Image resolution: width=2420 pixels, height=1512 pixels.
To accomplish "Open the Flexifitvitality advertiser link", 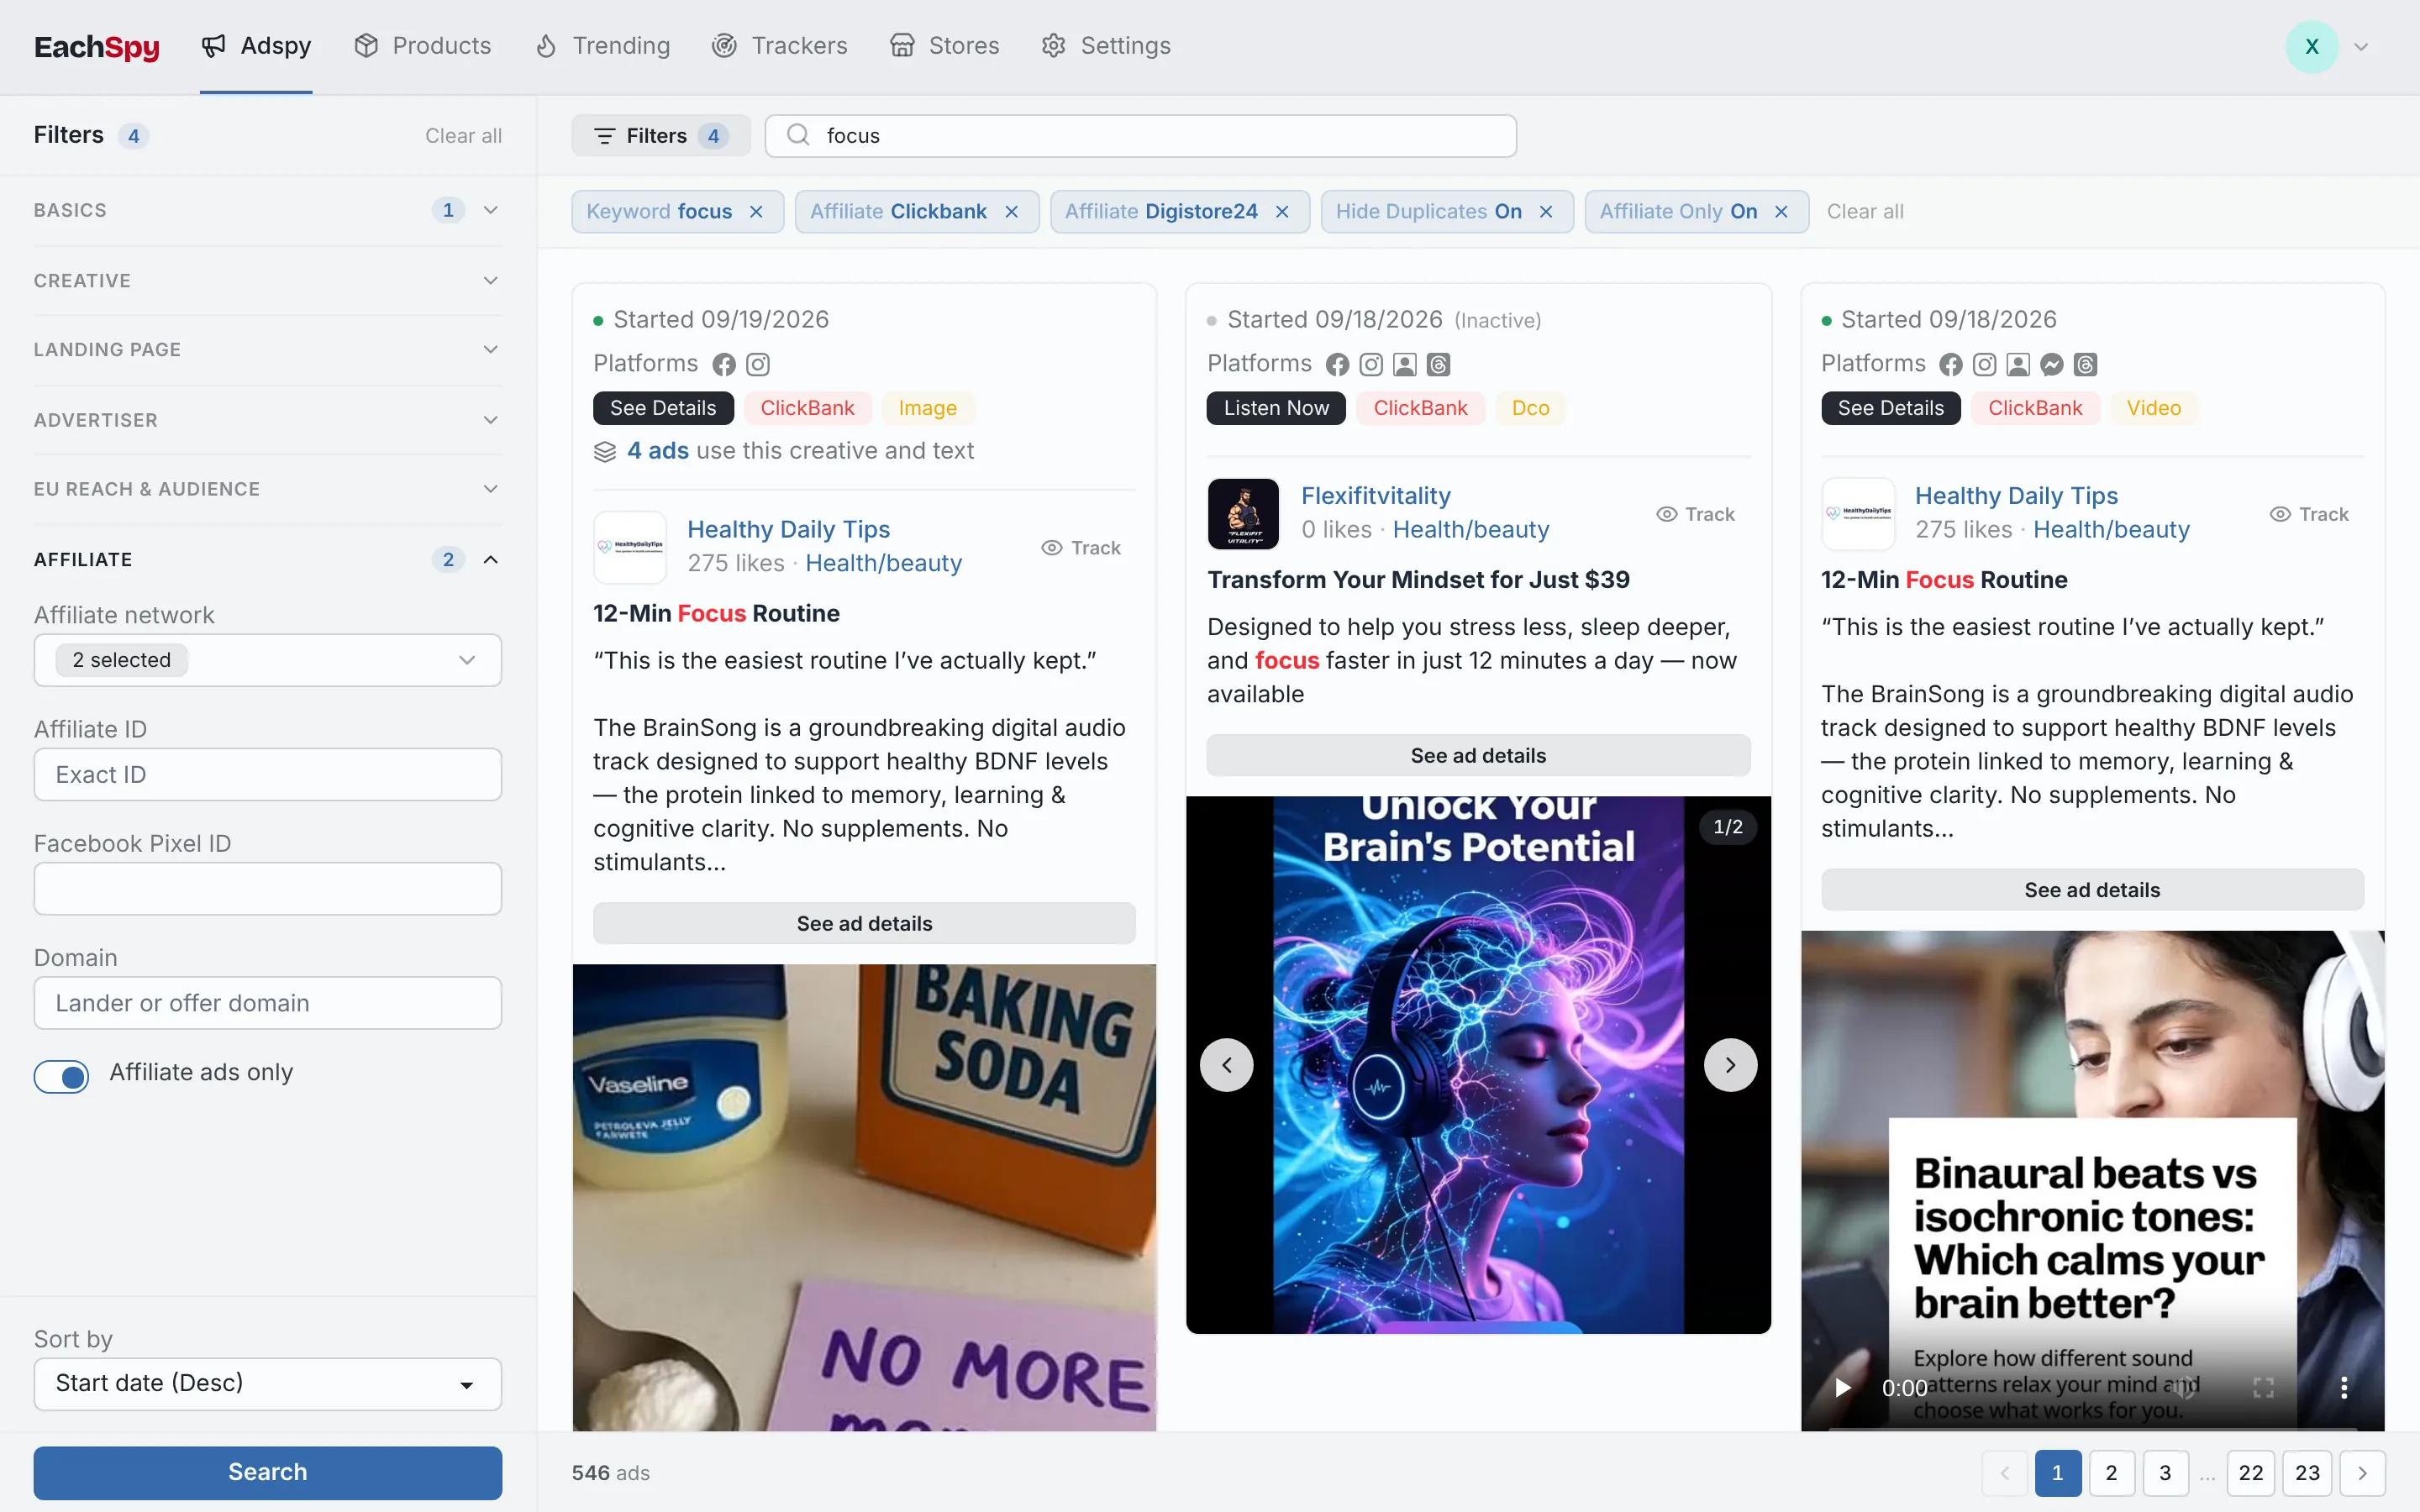I will (1375, 496).
